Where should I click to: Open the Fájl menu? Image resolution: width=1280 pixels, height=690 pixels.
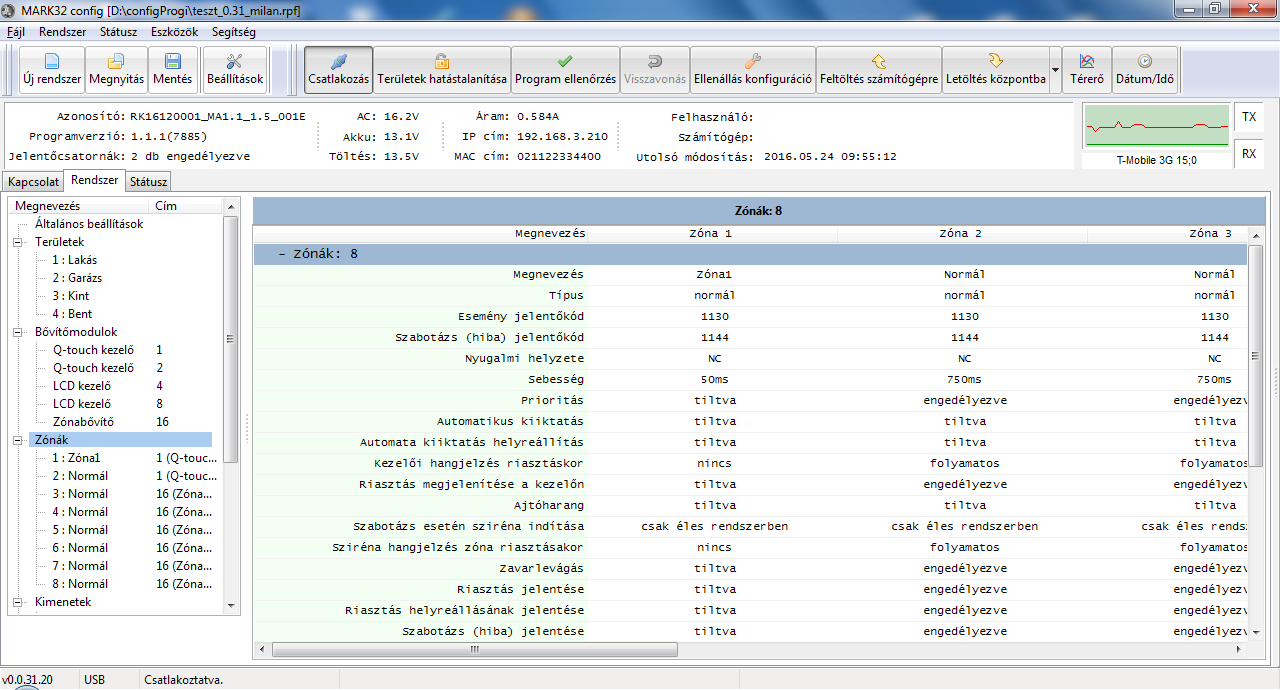(x=16, y=32)
